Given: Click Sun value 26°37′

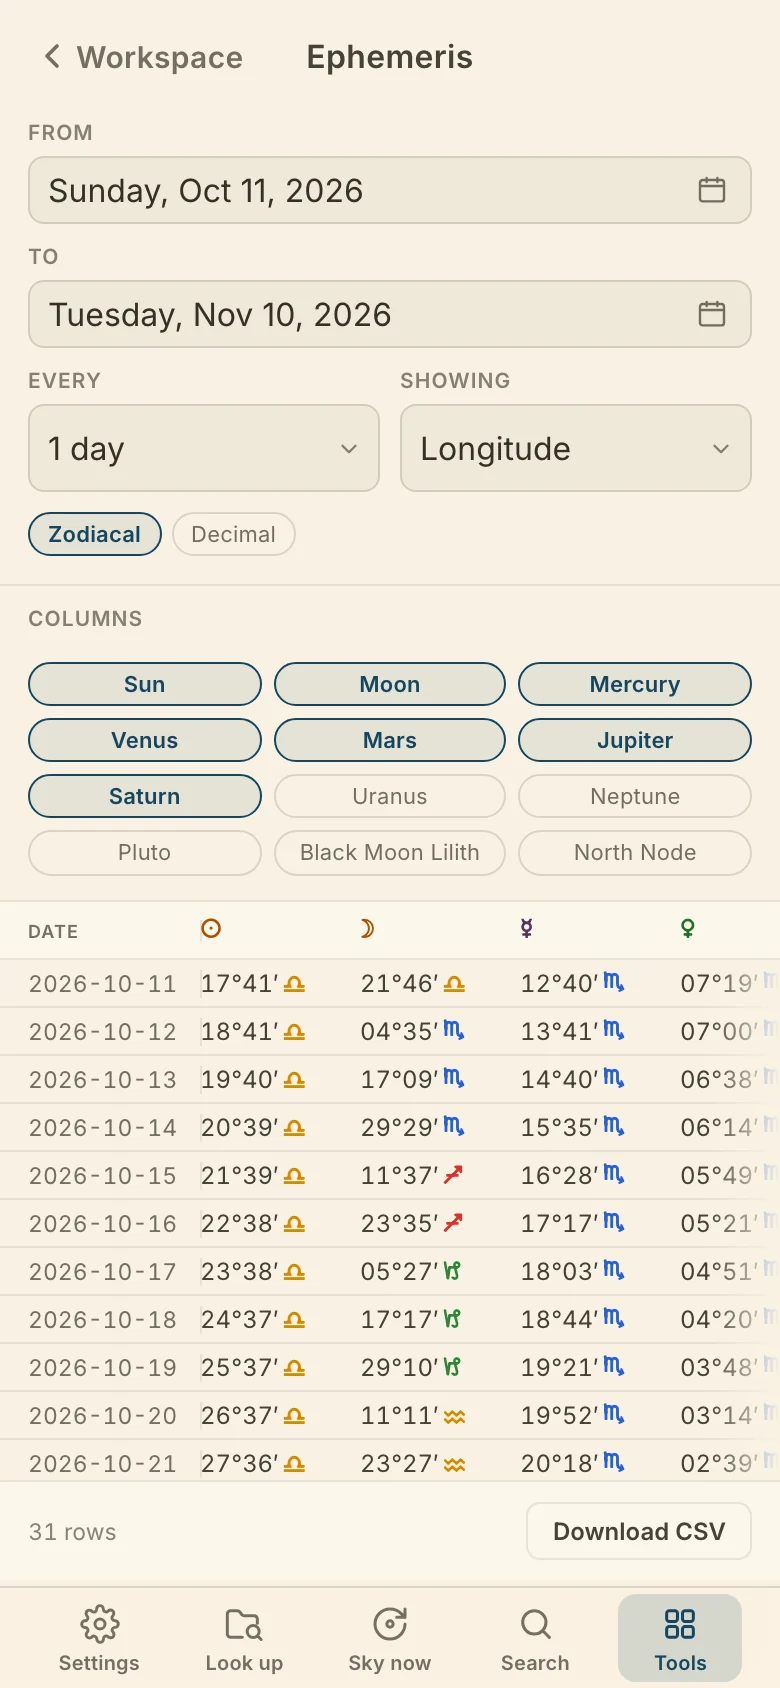Looking at the screenshot, I should coord(240,1416).
